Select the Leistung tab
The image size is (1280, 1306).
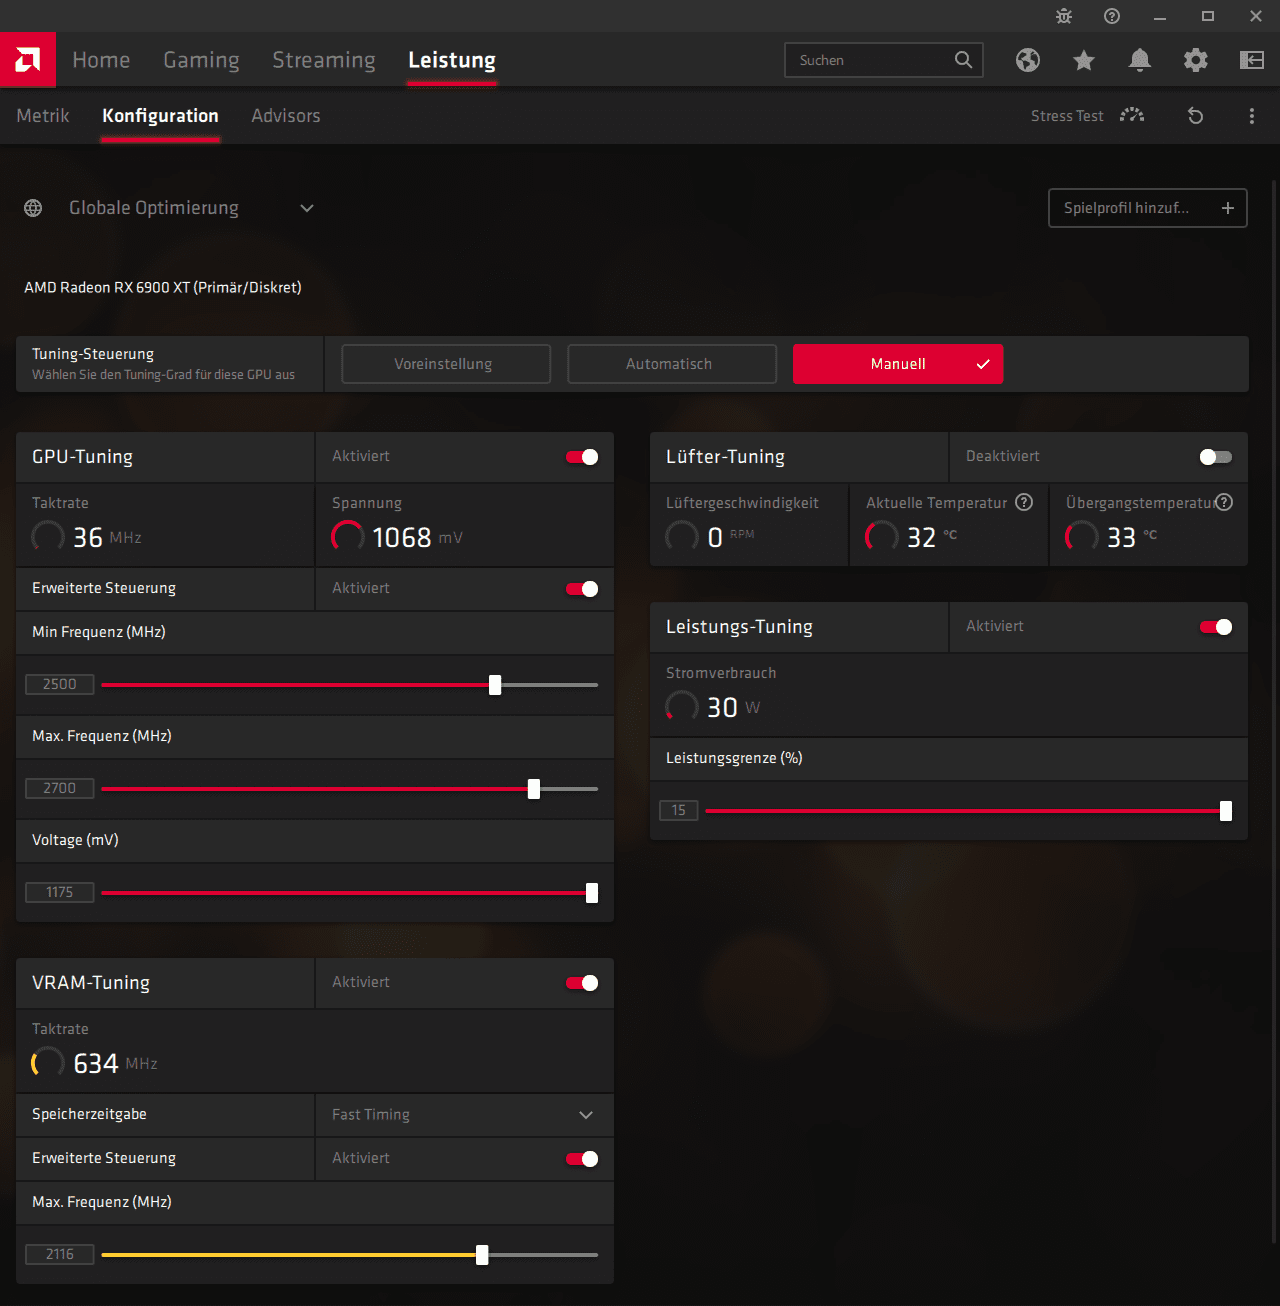pos(452,60)
